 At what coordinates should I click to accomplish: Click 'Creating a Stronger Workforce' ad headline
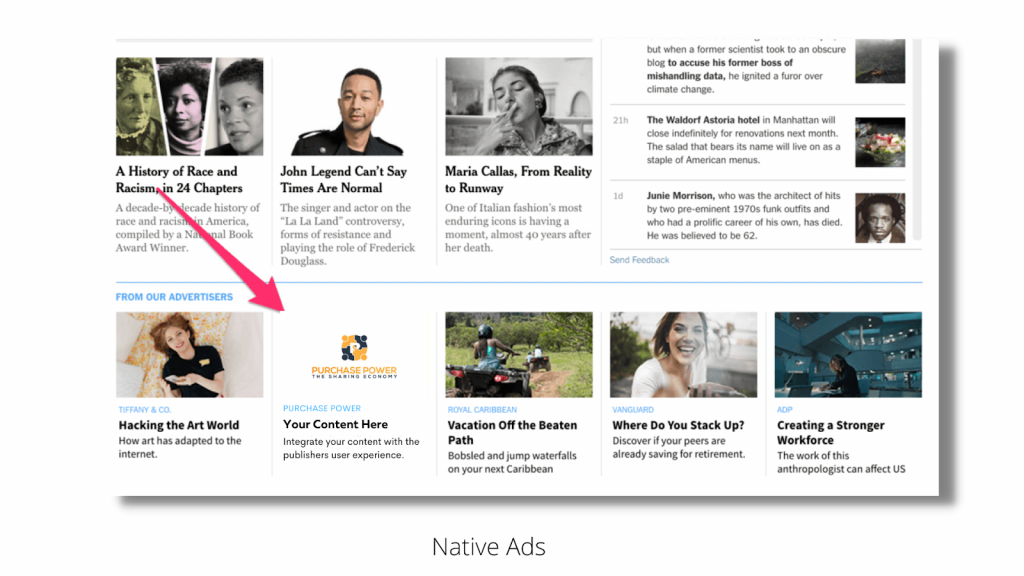(830, 432)
